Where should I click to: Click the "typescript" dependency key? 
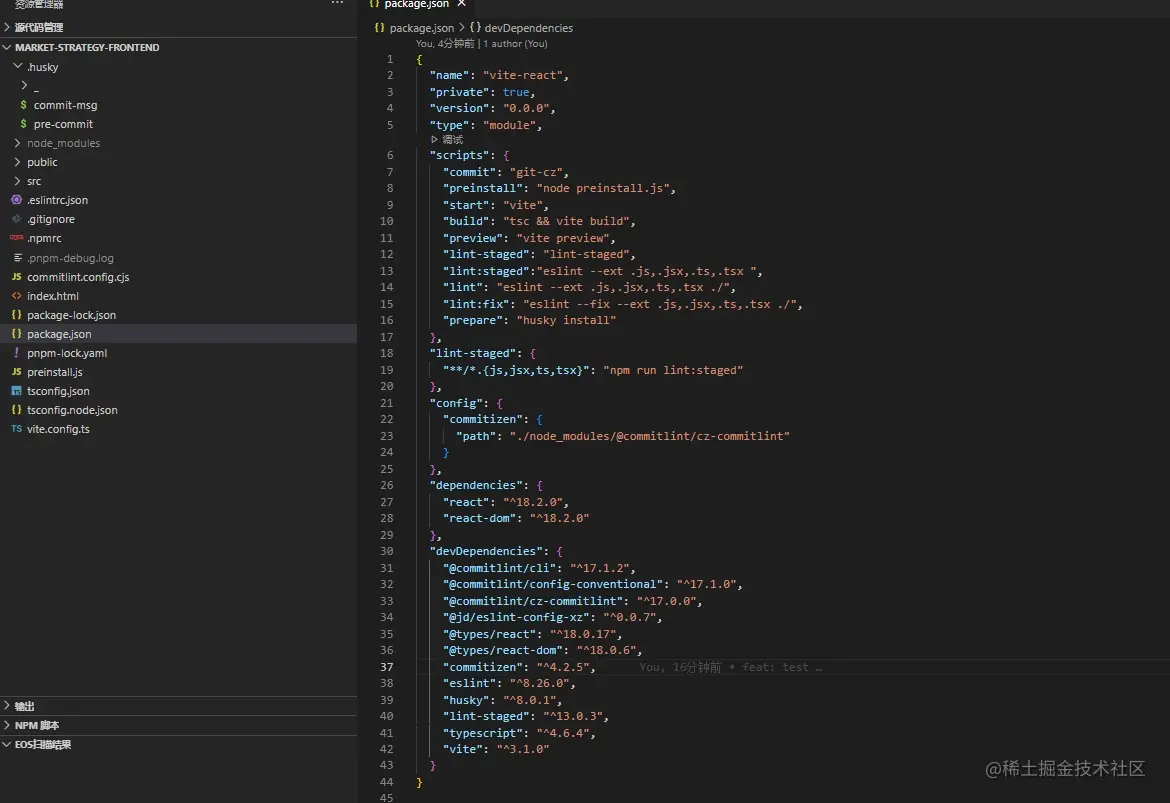[483, 733]
